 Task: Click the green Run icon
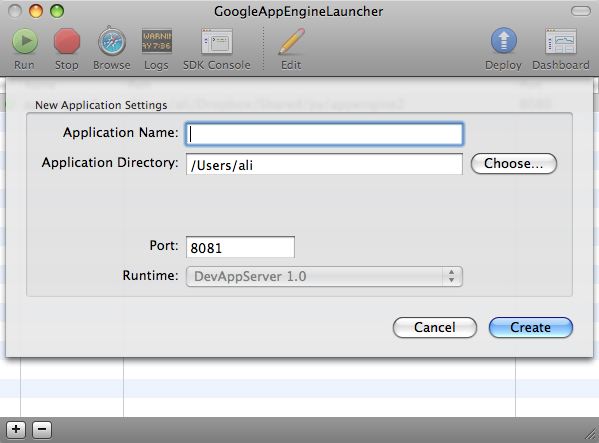[25, 40]
